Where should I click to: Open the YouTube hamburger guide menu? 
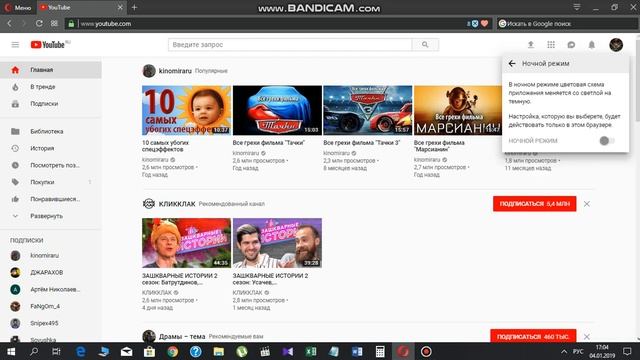tap(15, 44)
